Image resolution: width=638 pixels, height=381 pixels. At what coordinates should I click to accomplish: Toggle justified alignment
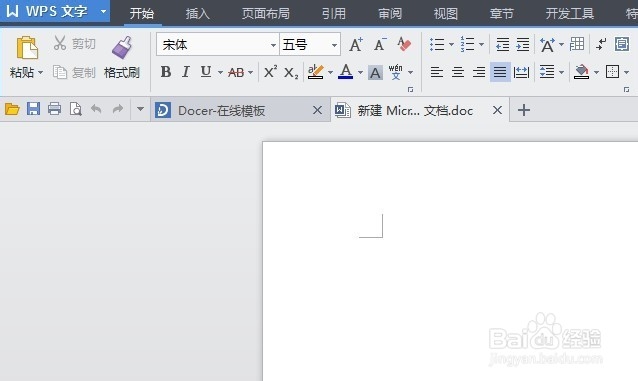pyautogui.click(x=500, y=72)
